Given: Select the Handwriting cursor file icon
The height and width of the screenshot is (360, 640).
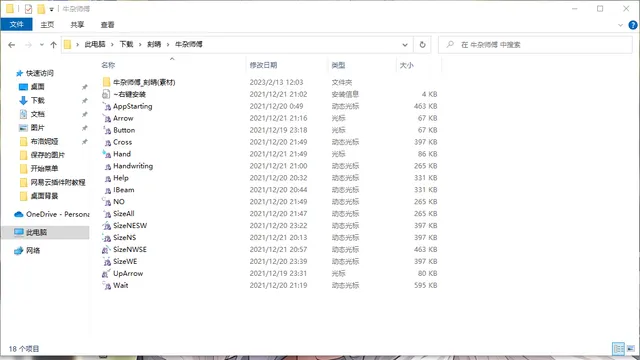Looking at the screenshot, I should [107, 166].
